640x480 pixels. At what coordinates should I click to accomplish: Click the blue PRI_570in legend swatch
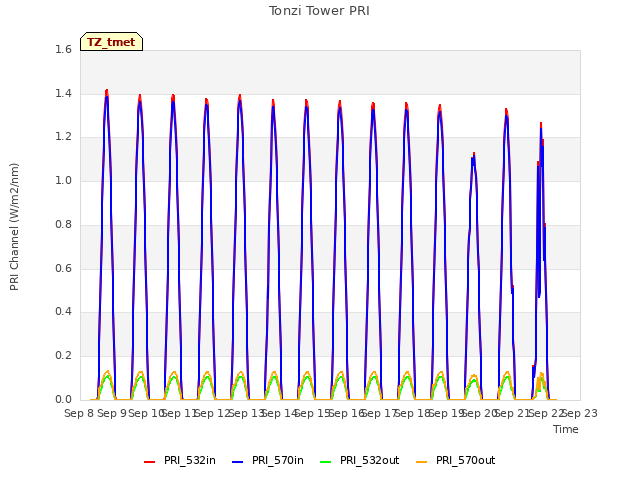click(238, 462)
